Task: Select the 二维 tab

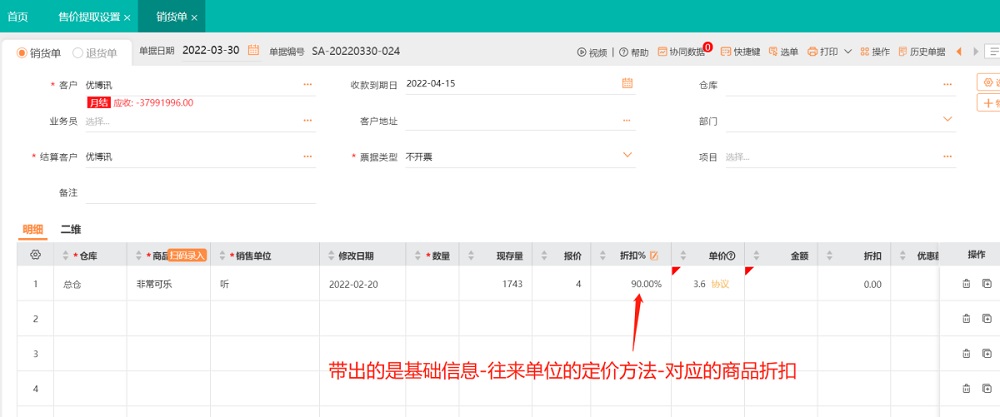Action: click(71, 230)
